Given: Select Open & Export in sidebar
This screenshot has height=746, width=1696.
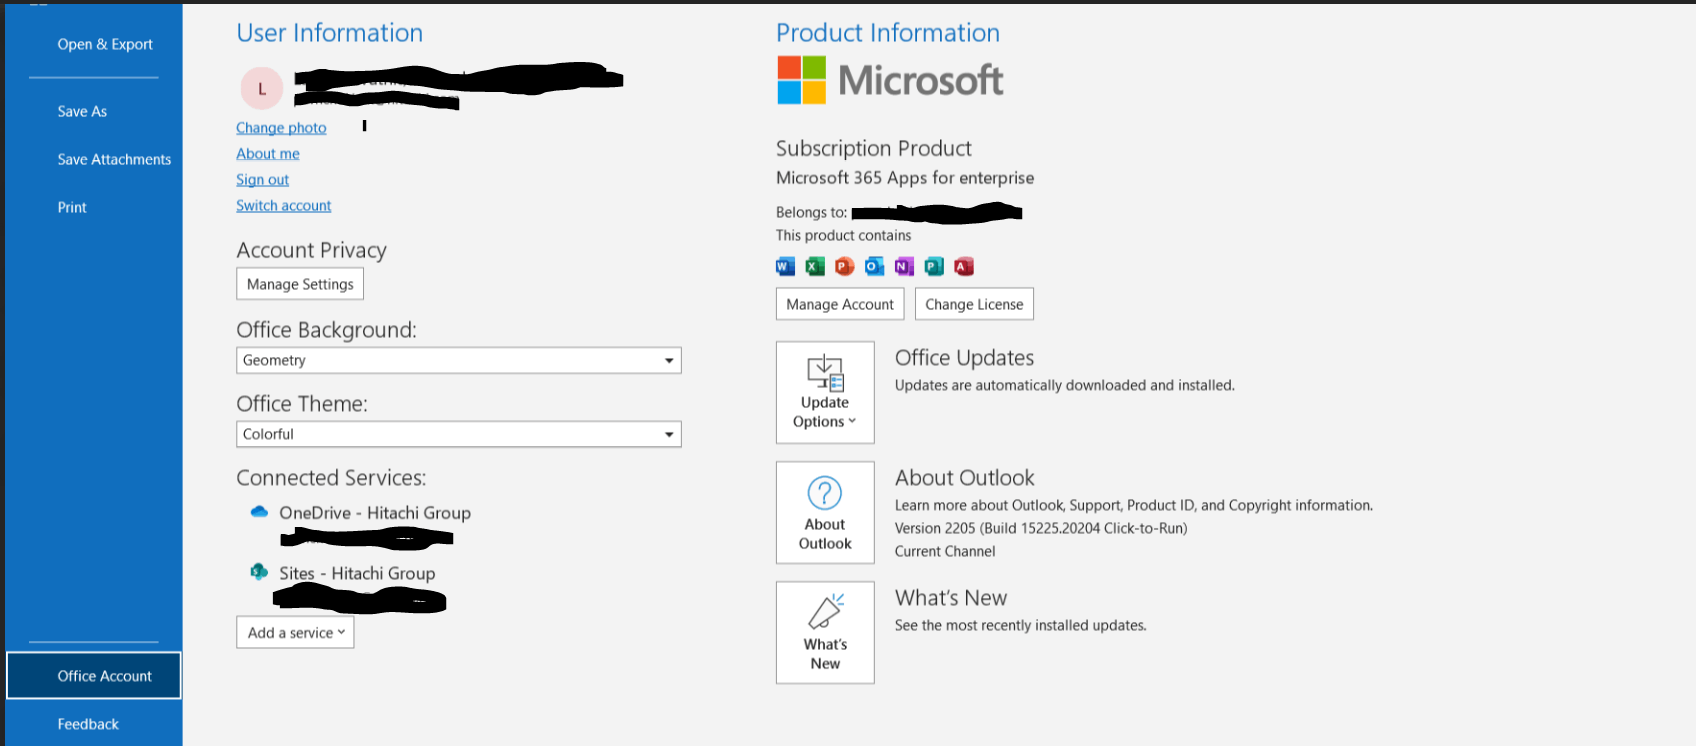Looking at the screenshot, I should click(105, 44).
